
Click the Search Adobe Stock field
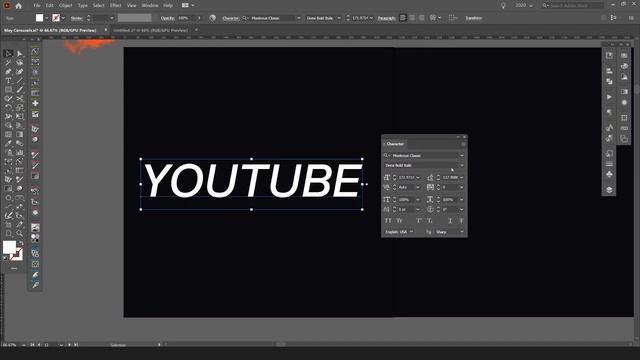pyautogui.click(x=573, y=6)
